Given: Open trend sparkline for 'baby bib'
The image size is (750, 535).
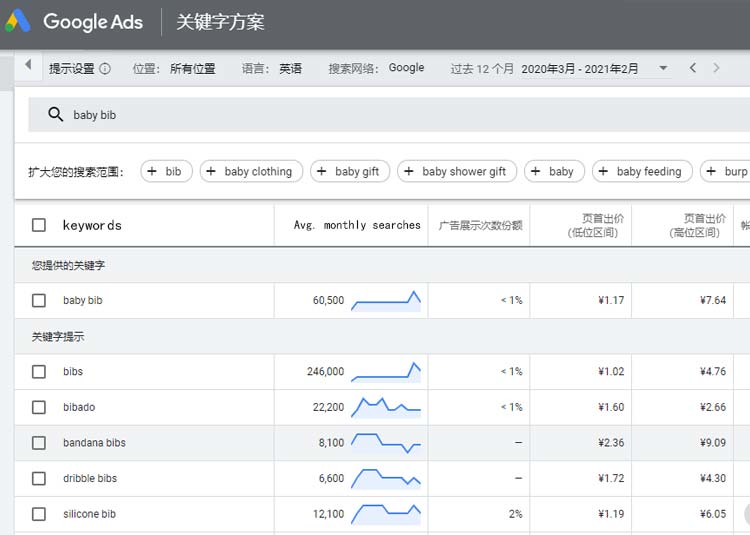Looking at the screenshot, I should (x=386, y=301).
